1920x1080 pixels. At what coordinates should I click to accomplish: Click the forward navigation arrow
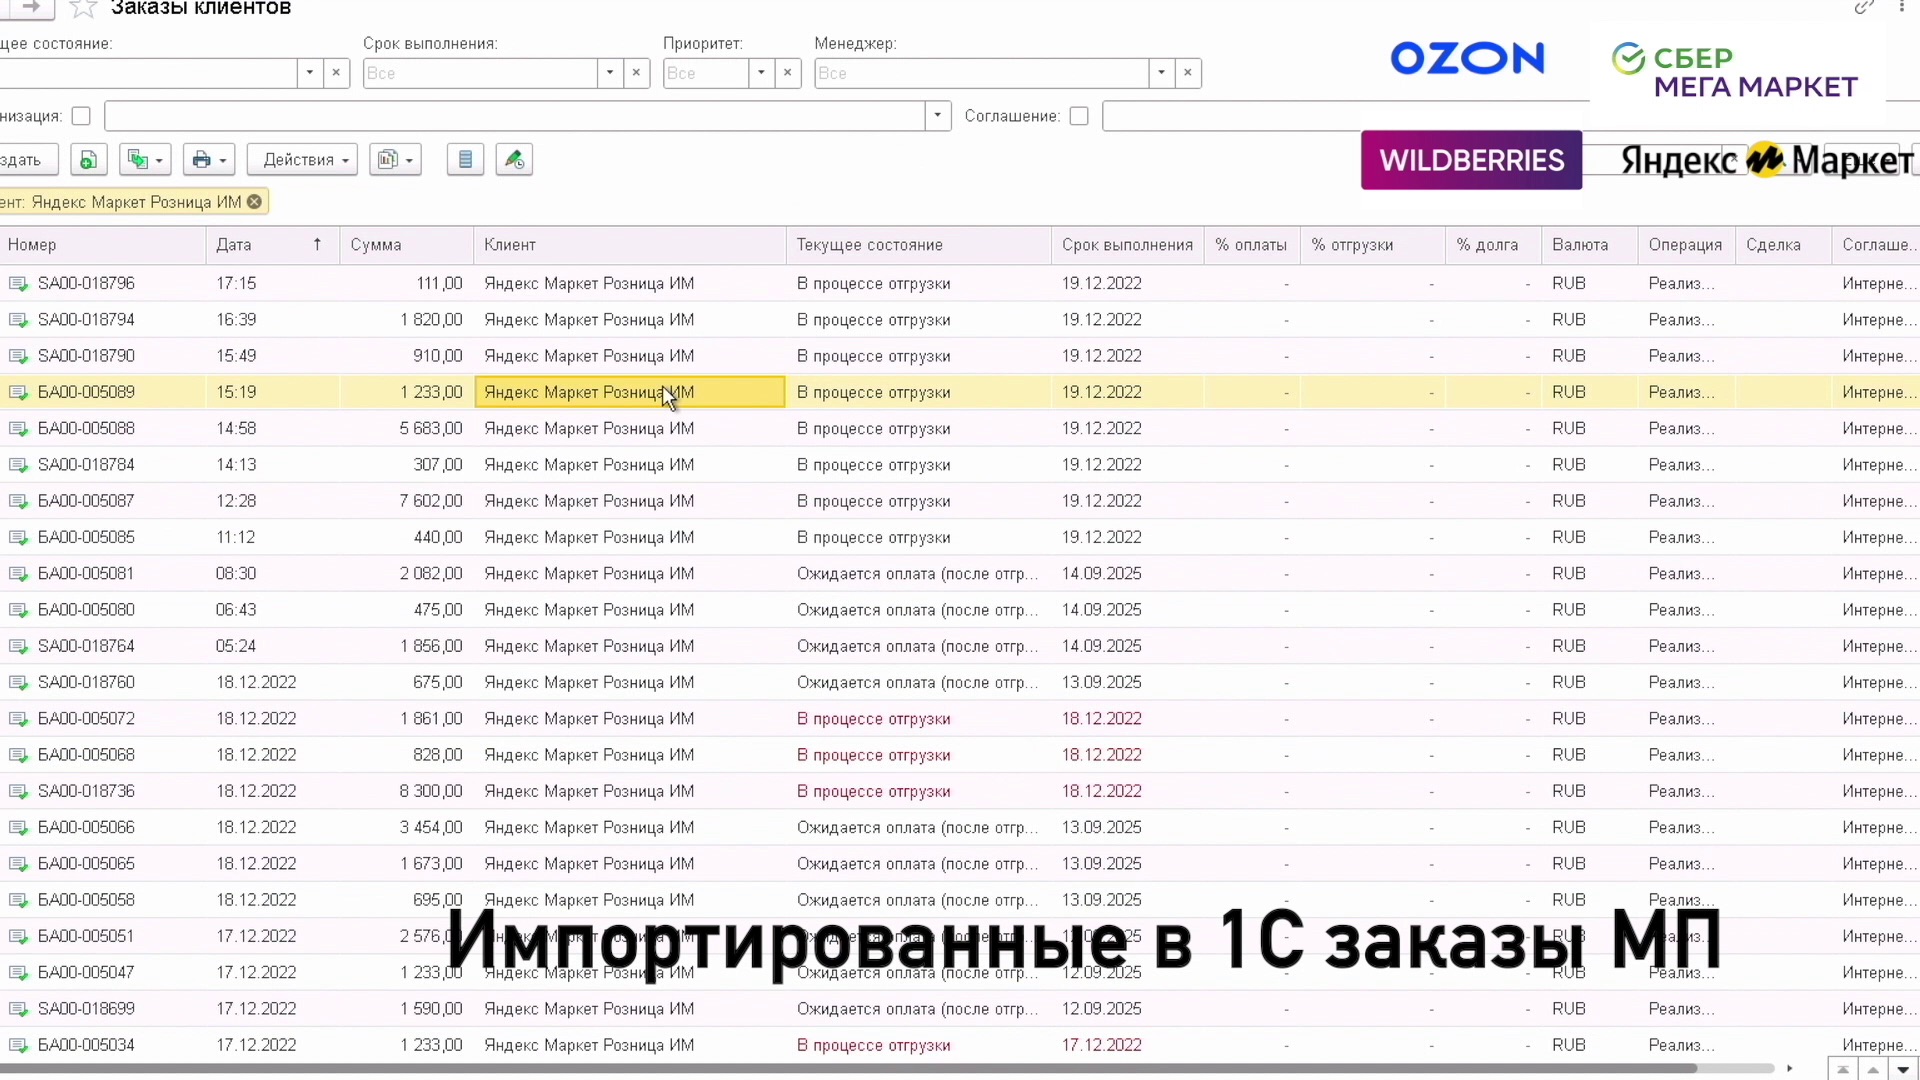point(31,7)
